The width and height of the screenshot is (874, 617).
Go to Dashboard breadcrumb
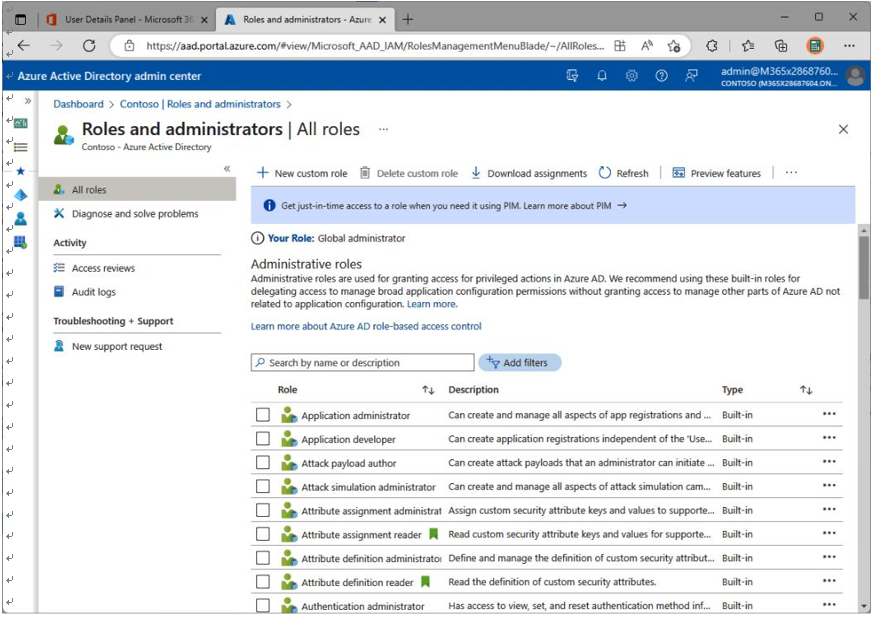79,104
